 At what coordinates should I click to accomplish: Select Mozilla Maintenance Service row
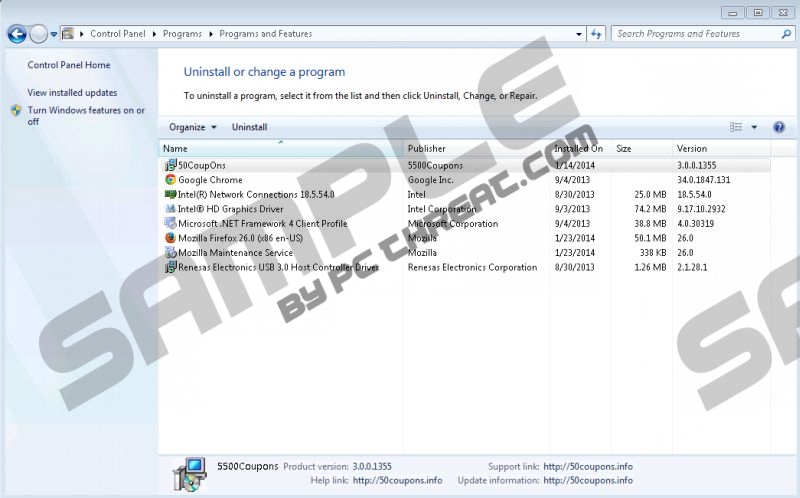(x=235, y=253)
